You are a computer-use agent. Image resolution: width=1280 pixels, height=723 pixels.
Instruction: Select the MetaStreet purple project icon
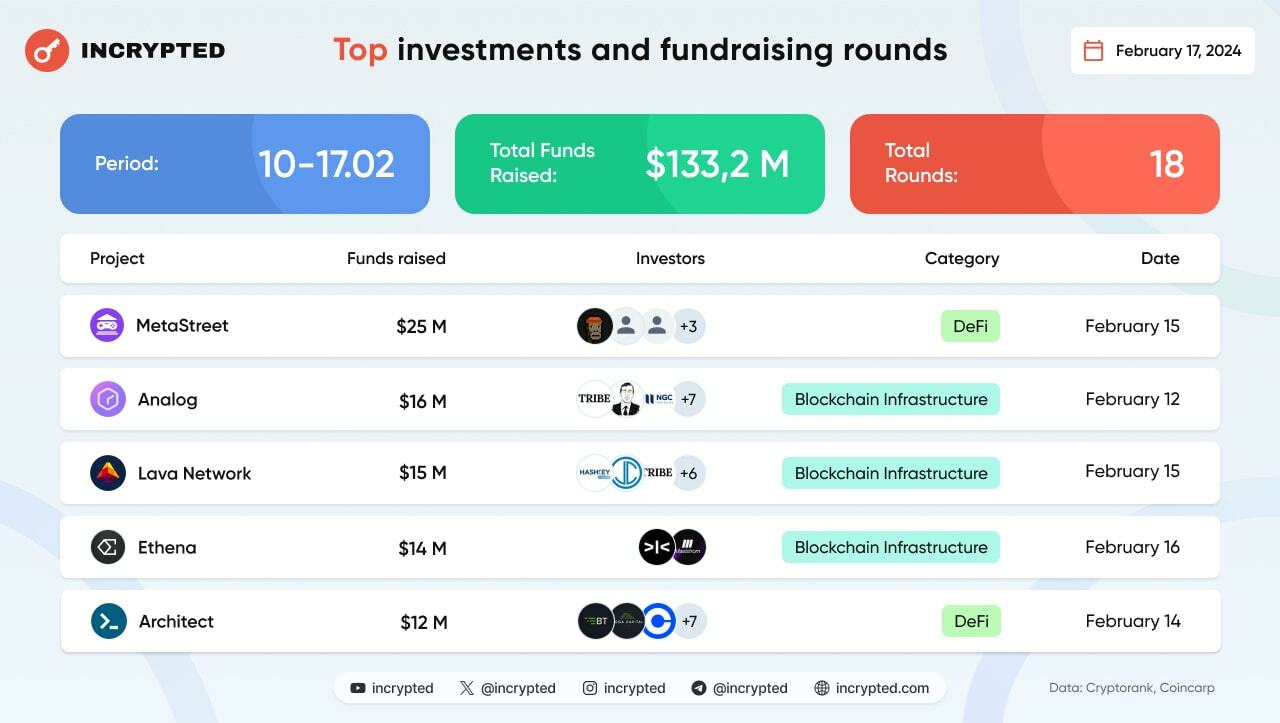coord(107,325)
